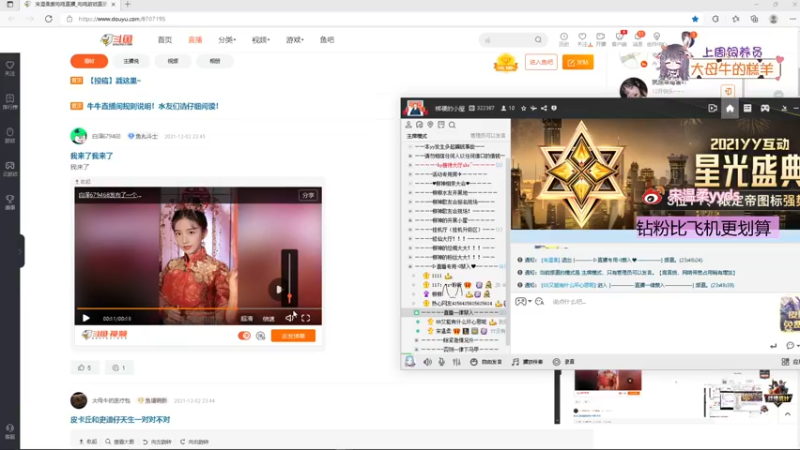Toggle the orange switch under the video player

click(244, 336)
